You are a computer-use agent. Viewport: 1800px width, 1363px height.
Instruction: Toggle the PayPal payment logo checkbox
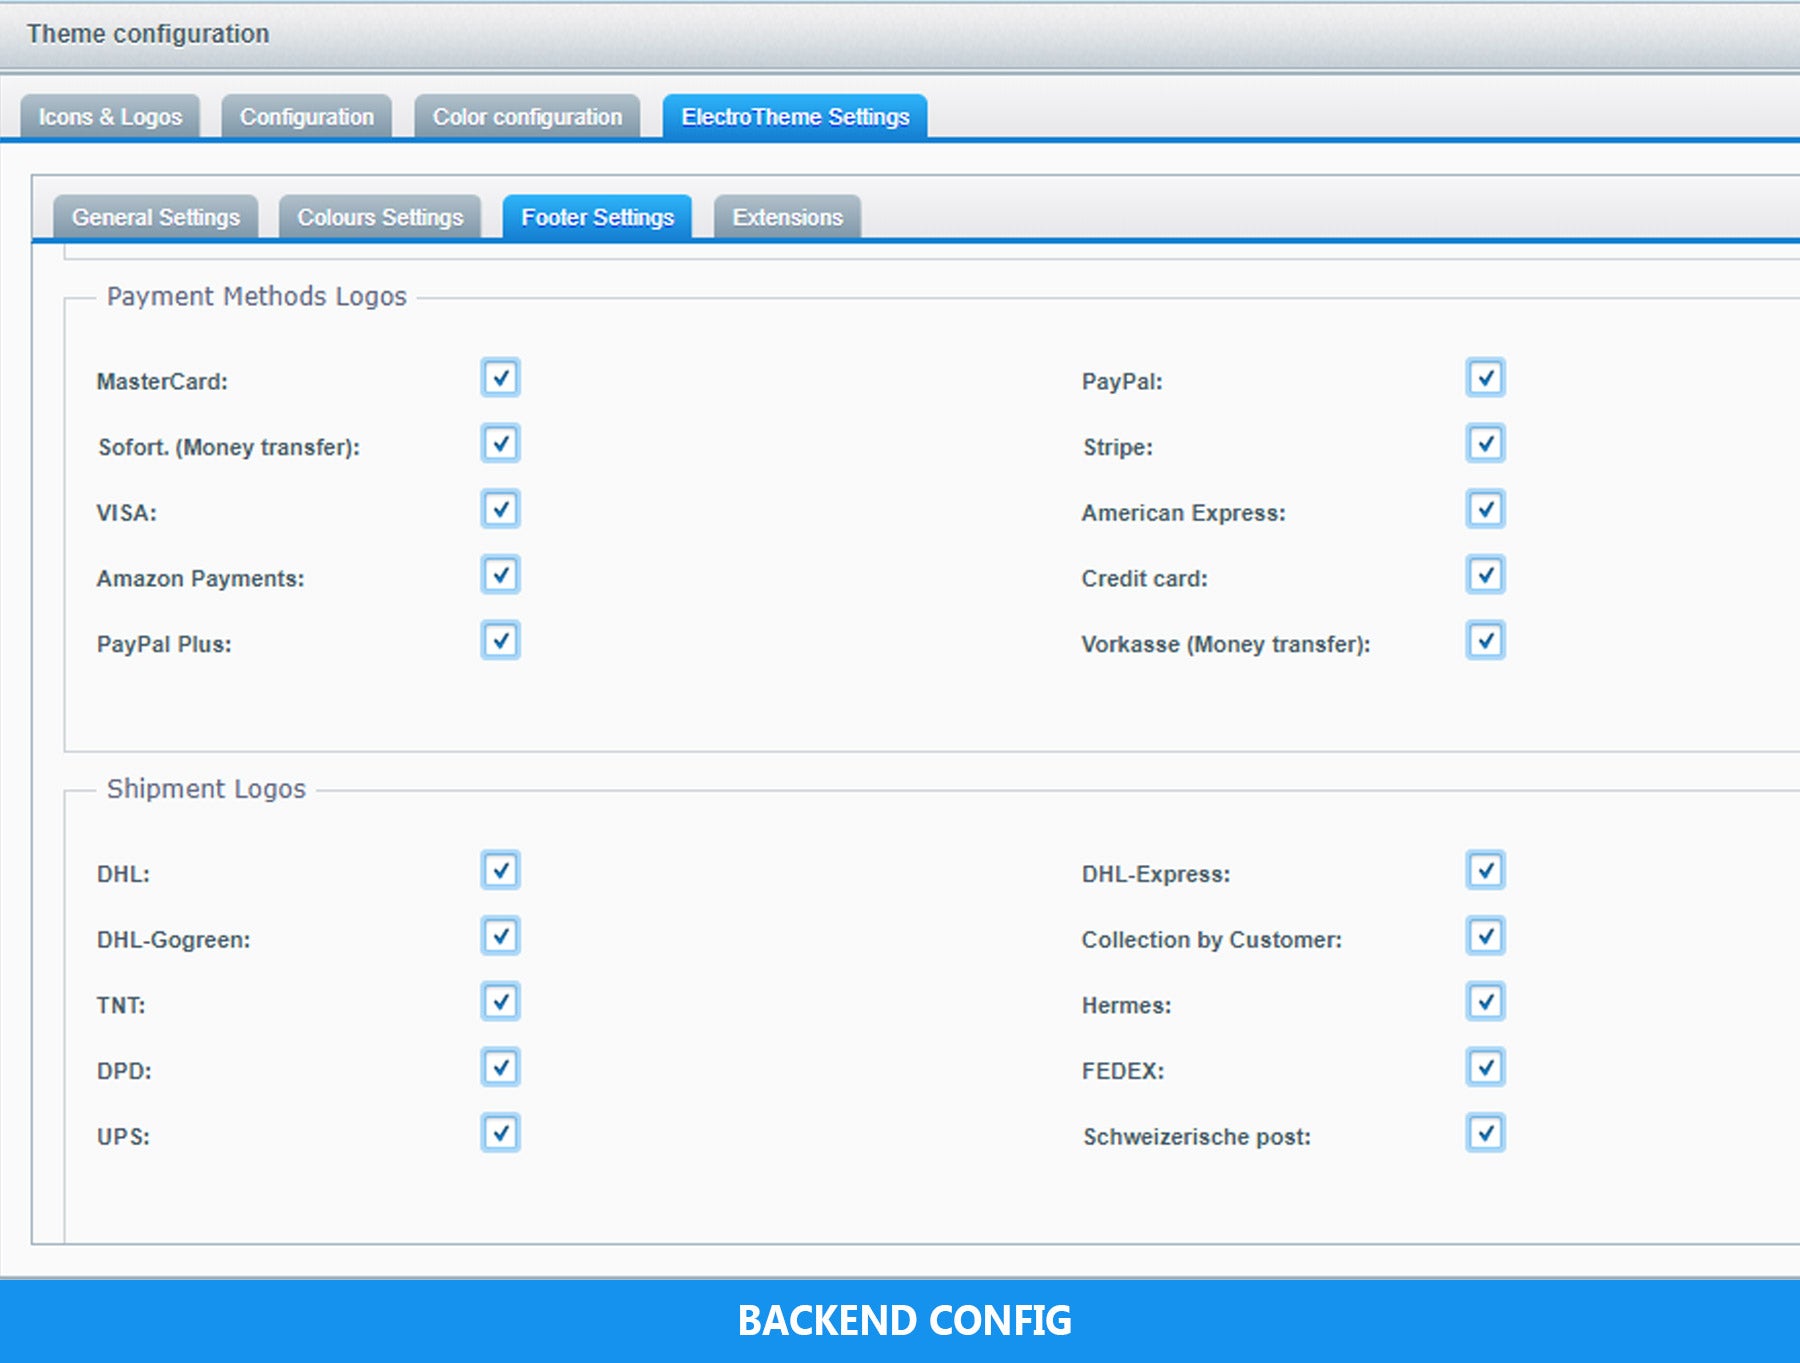pos(1485,378)
